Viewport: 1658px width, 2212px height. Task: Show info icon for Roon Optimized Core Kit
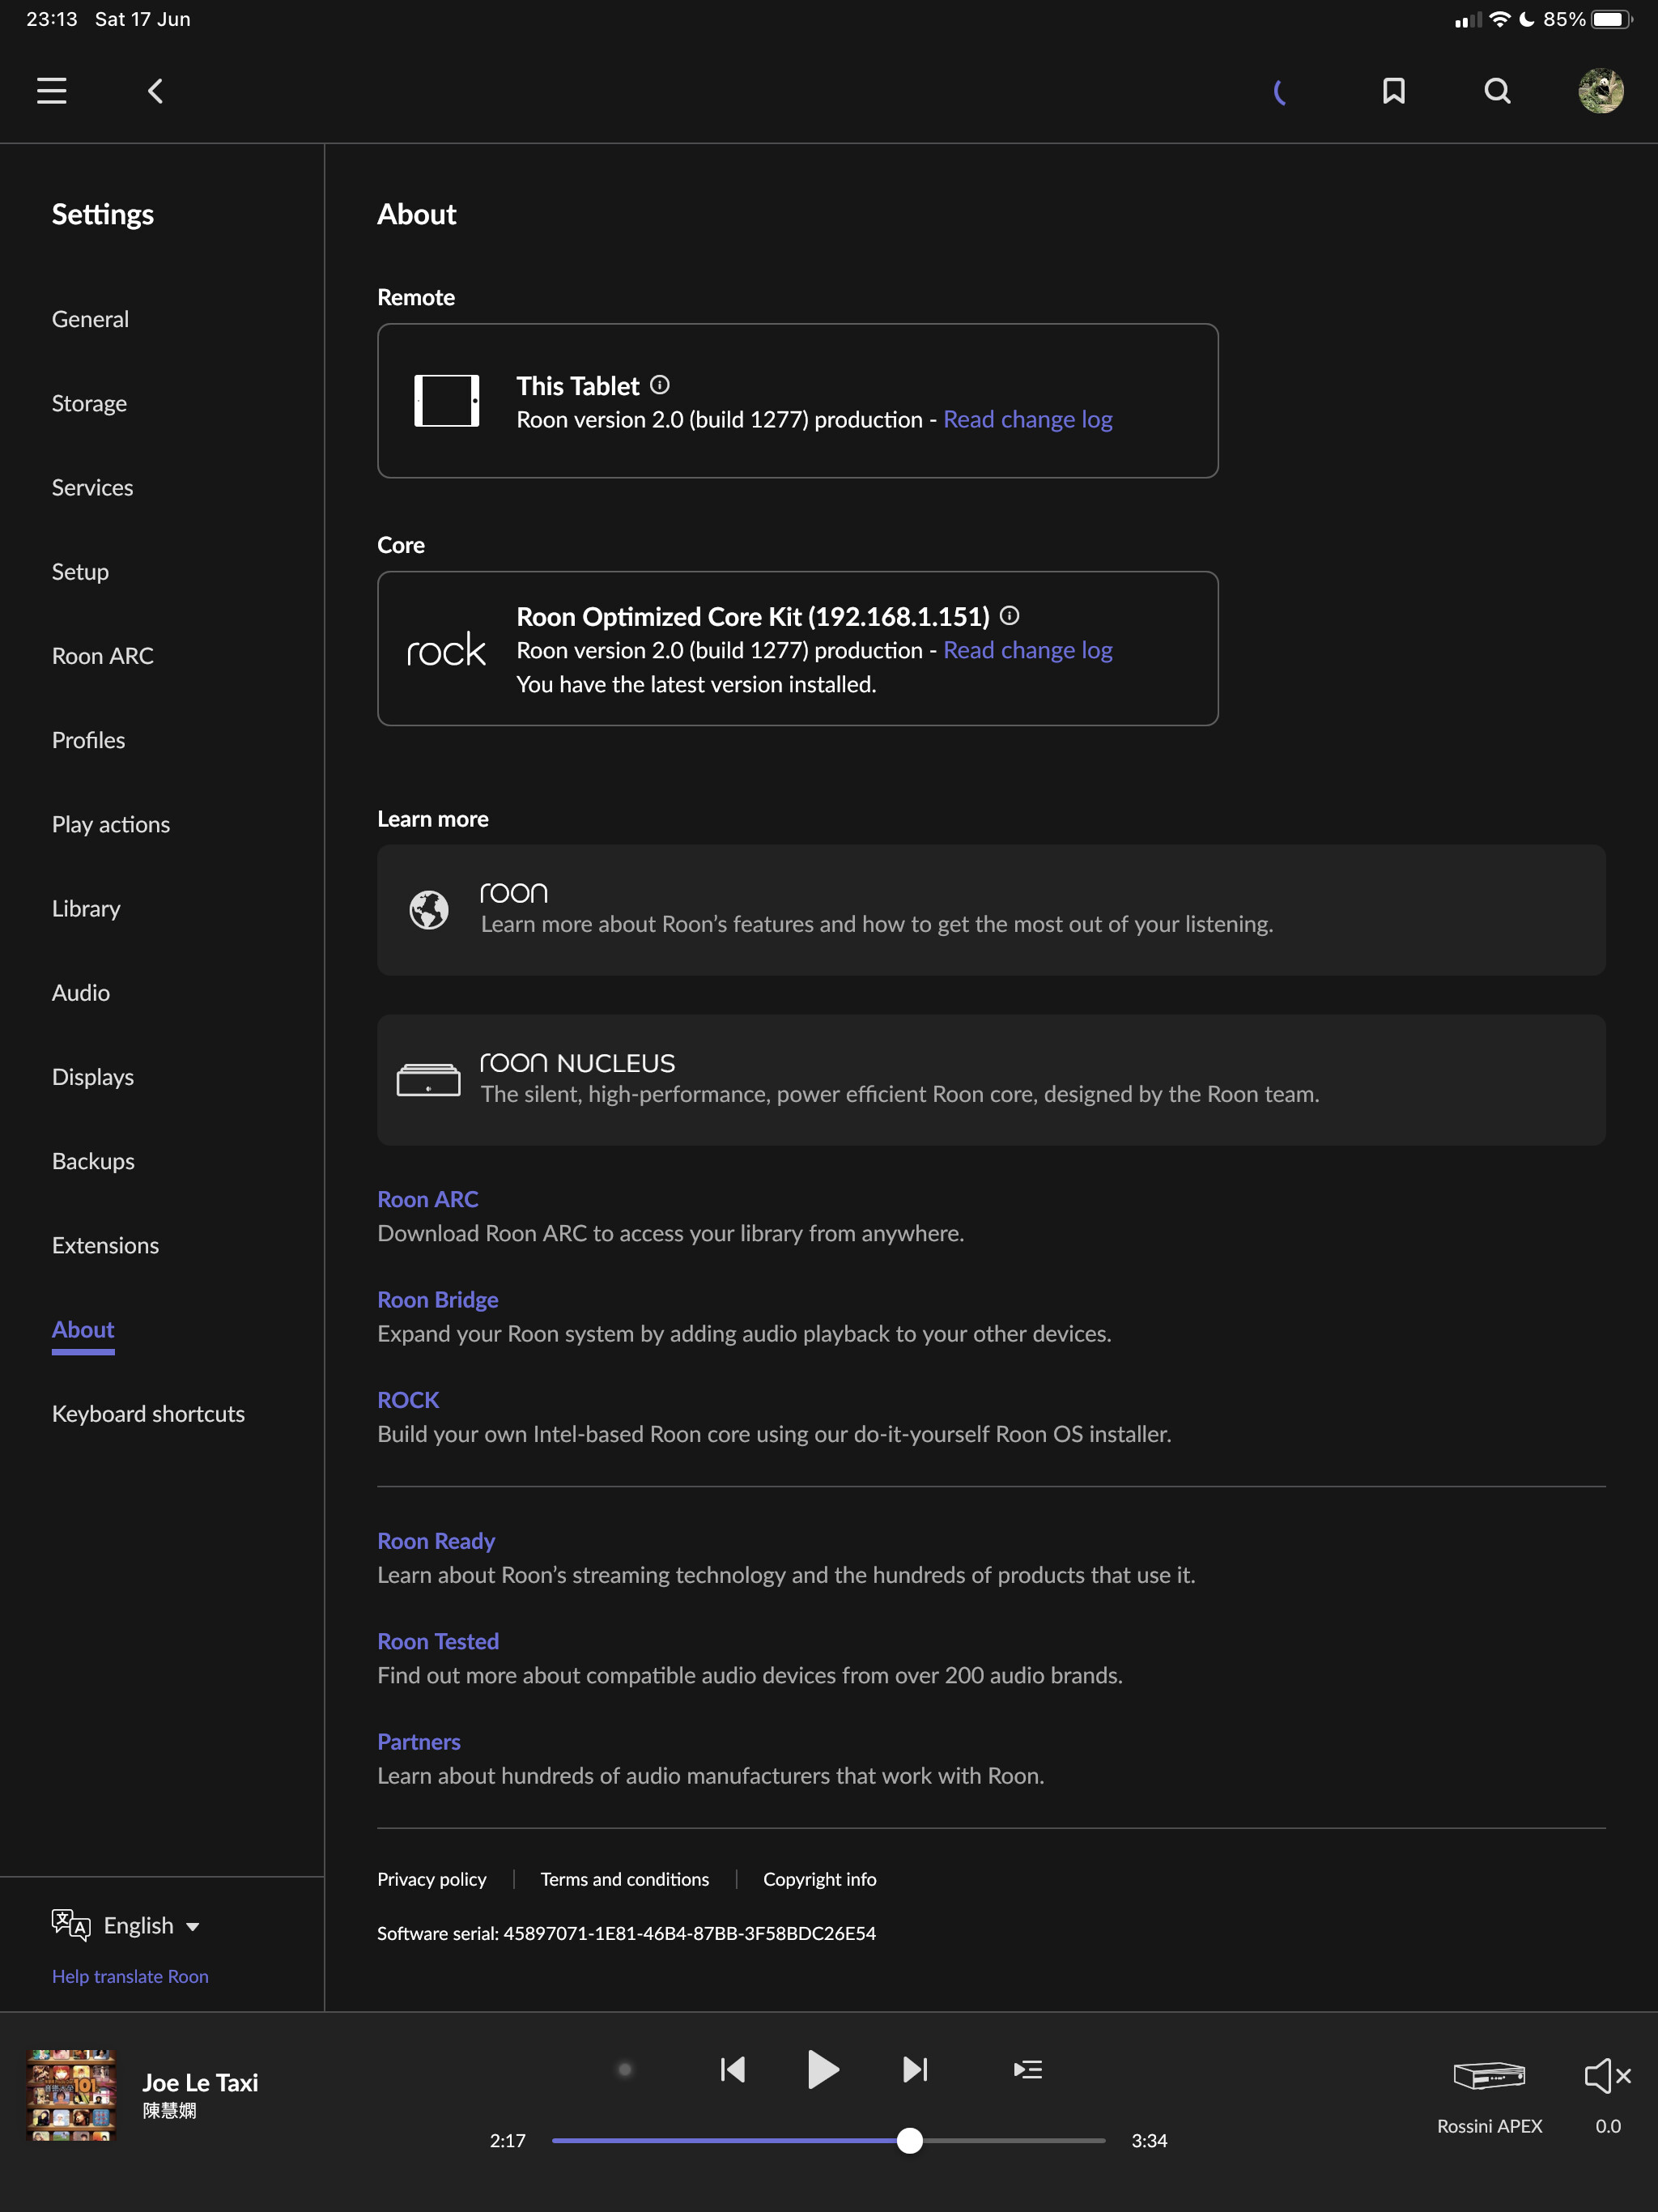tap(1010, 615)
